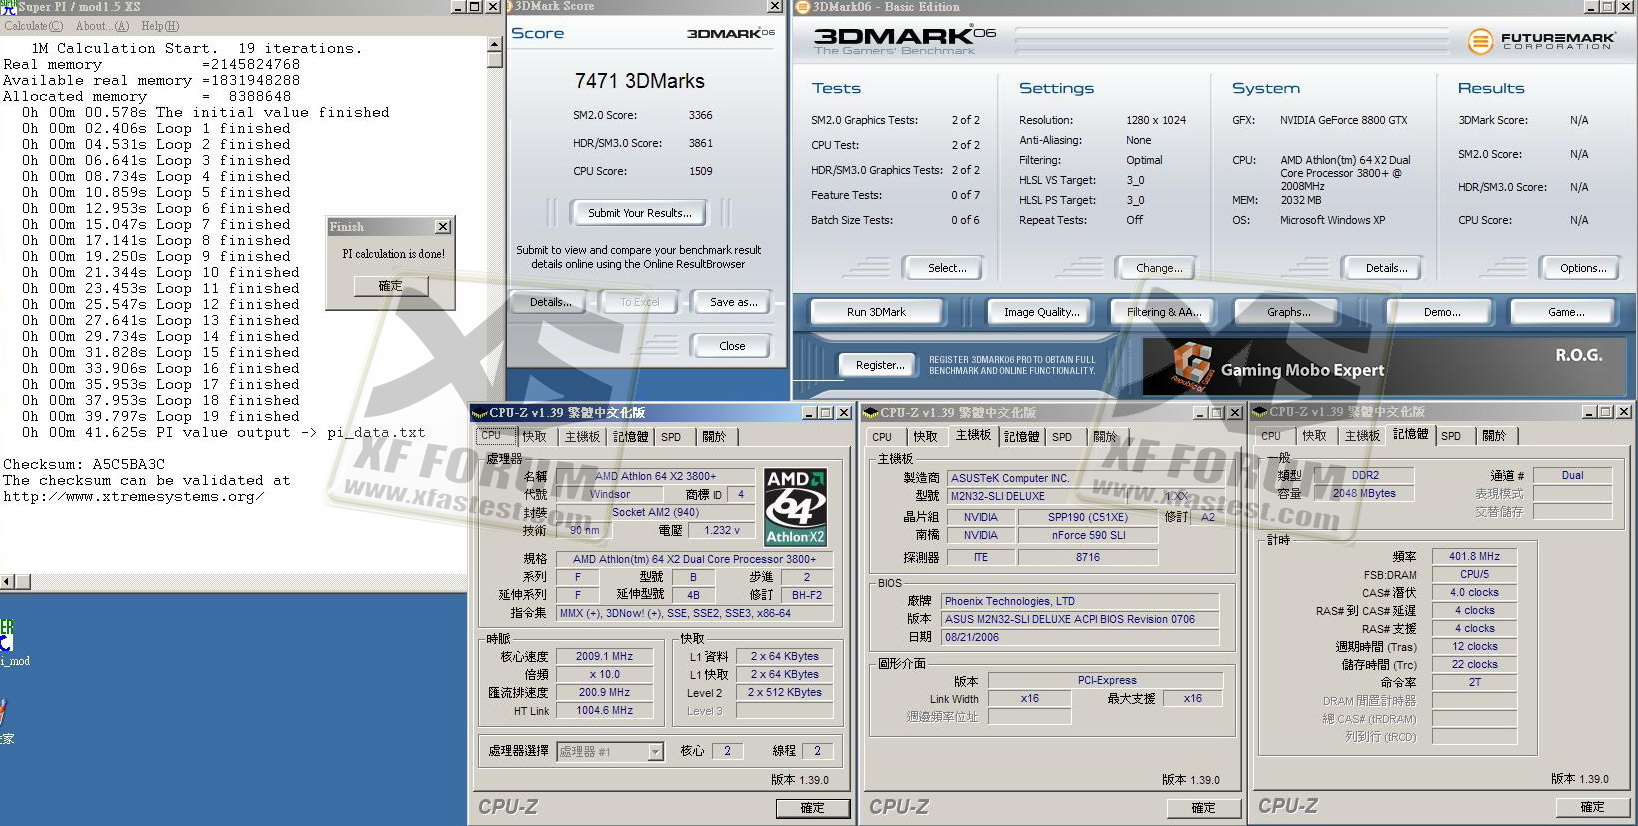Click the HT Link 1004.6 MHz field
This screenshot has width=1638, height=826.
click(604, 710)
